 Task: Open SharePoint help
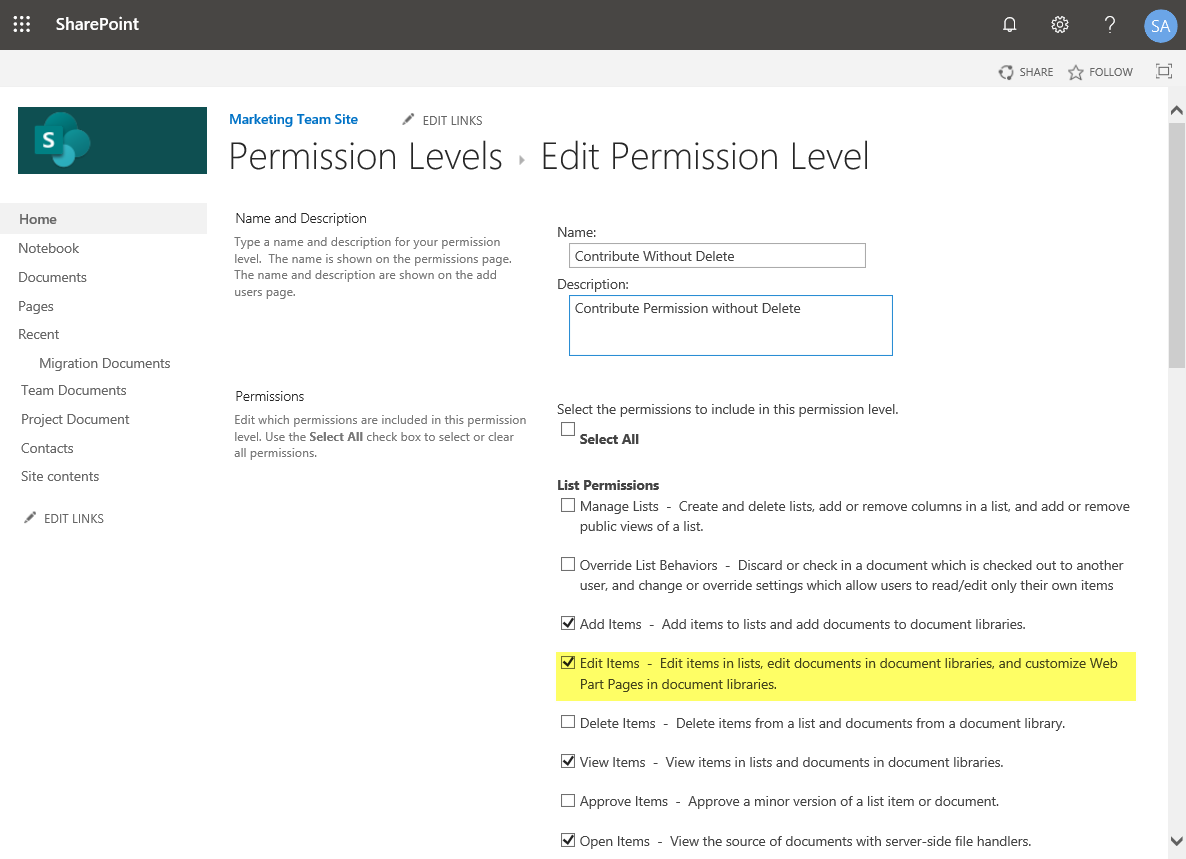1110,24
